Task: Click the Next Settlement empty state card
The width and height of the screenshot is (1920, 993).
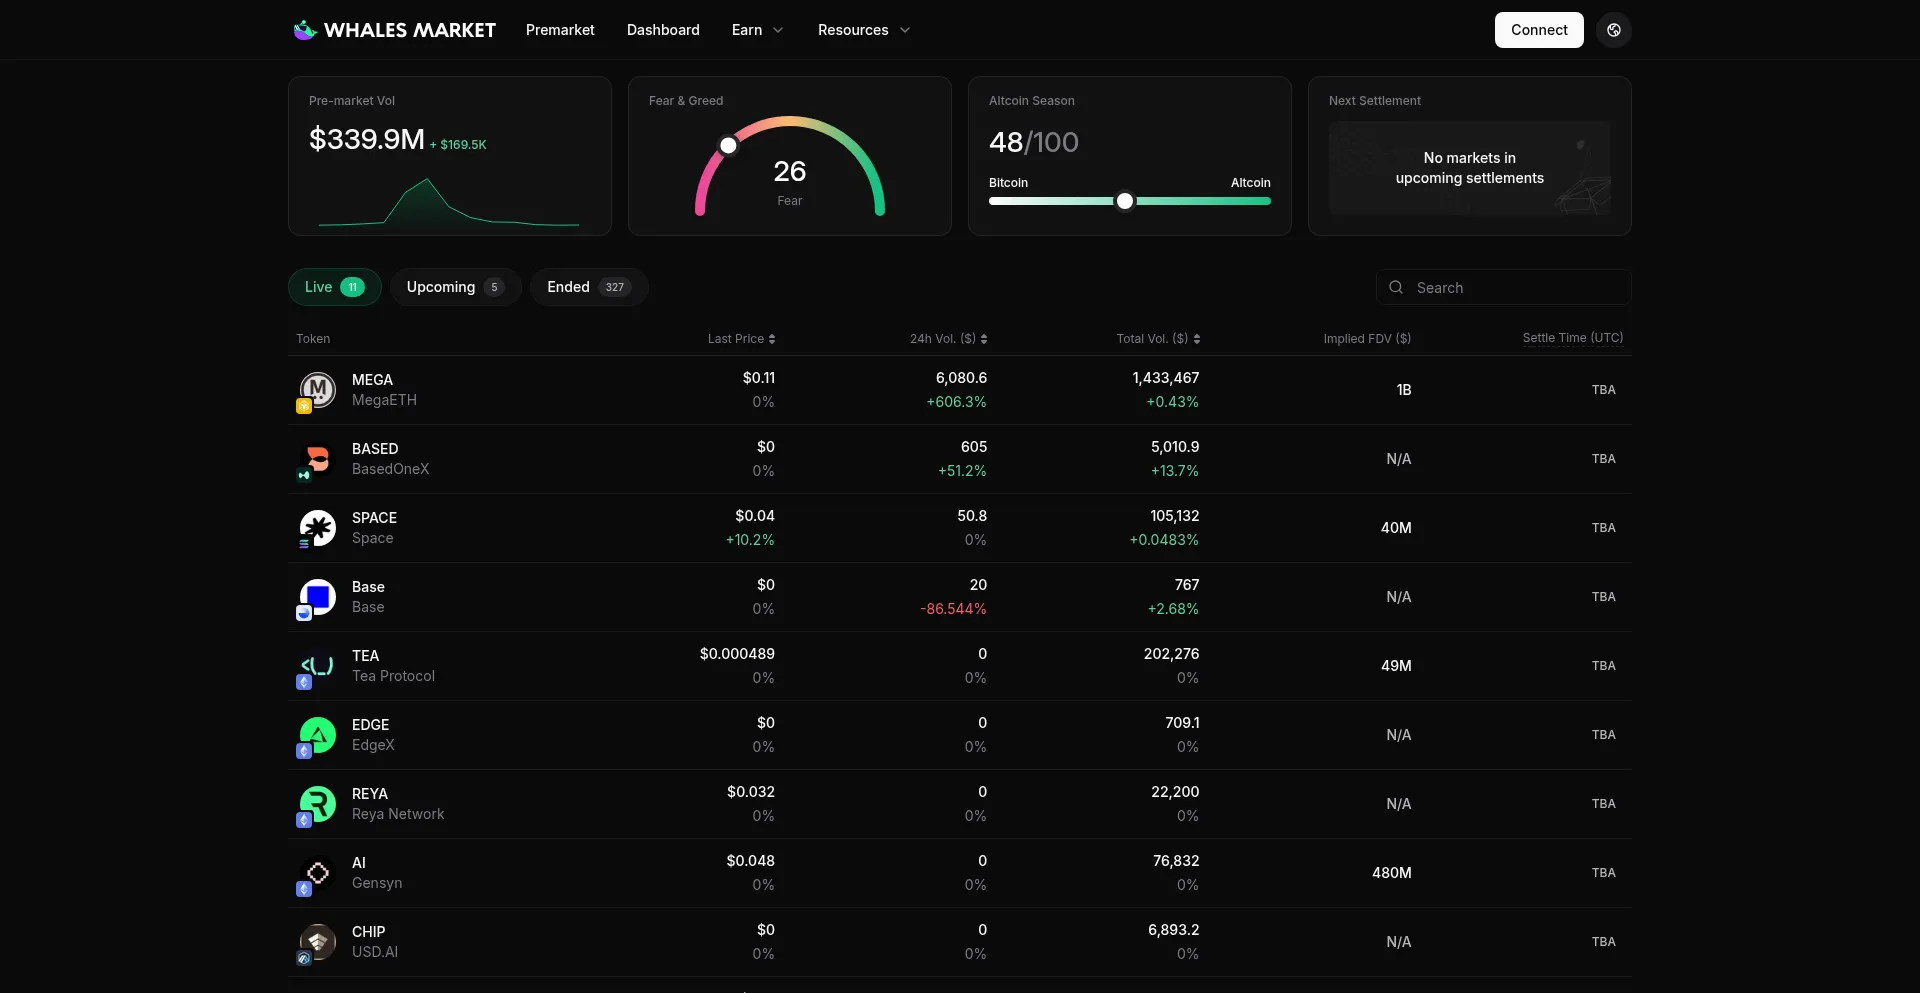Action: 1470,168
